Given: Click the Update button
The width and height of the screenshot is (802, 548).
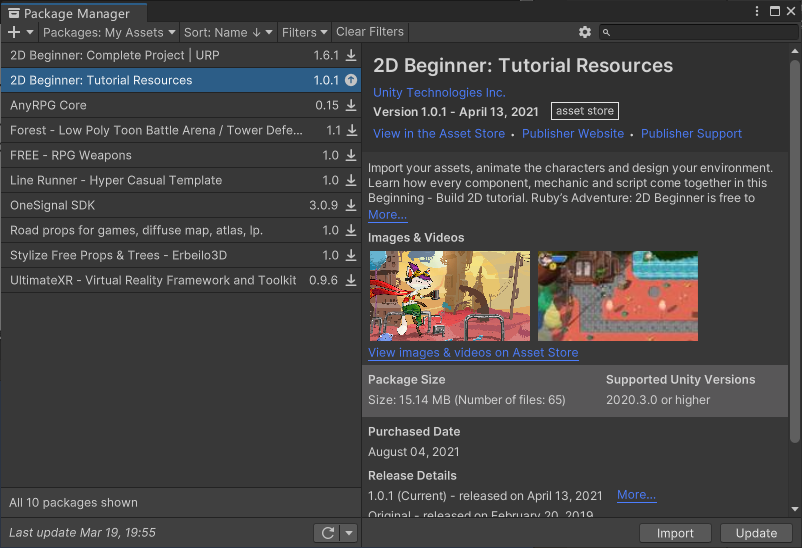Looking at the screenshot, I should point(756,533).
